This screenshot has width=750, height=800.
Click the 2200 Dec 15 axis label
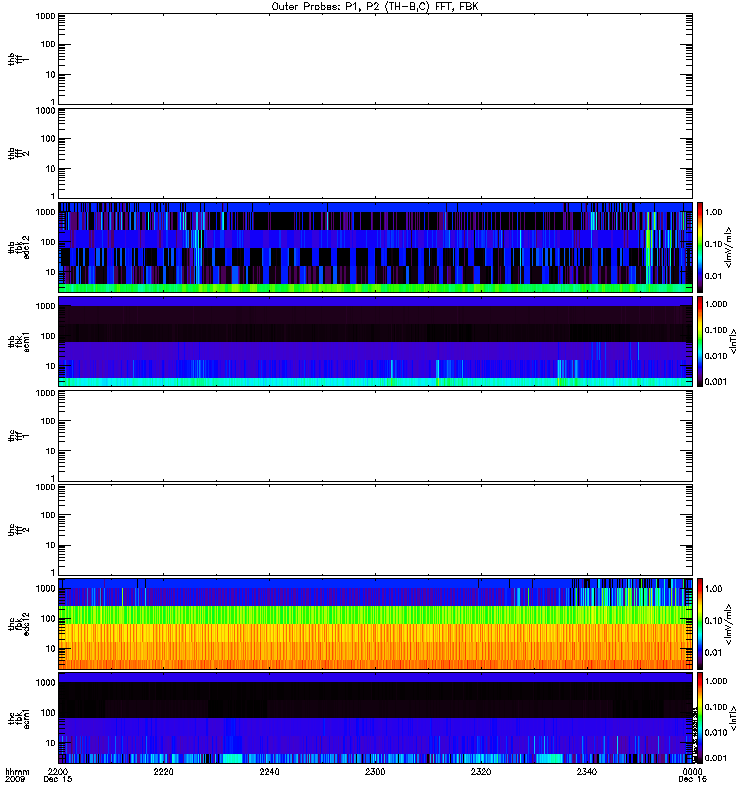[x=58, y=776]
